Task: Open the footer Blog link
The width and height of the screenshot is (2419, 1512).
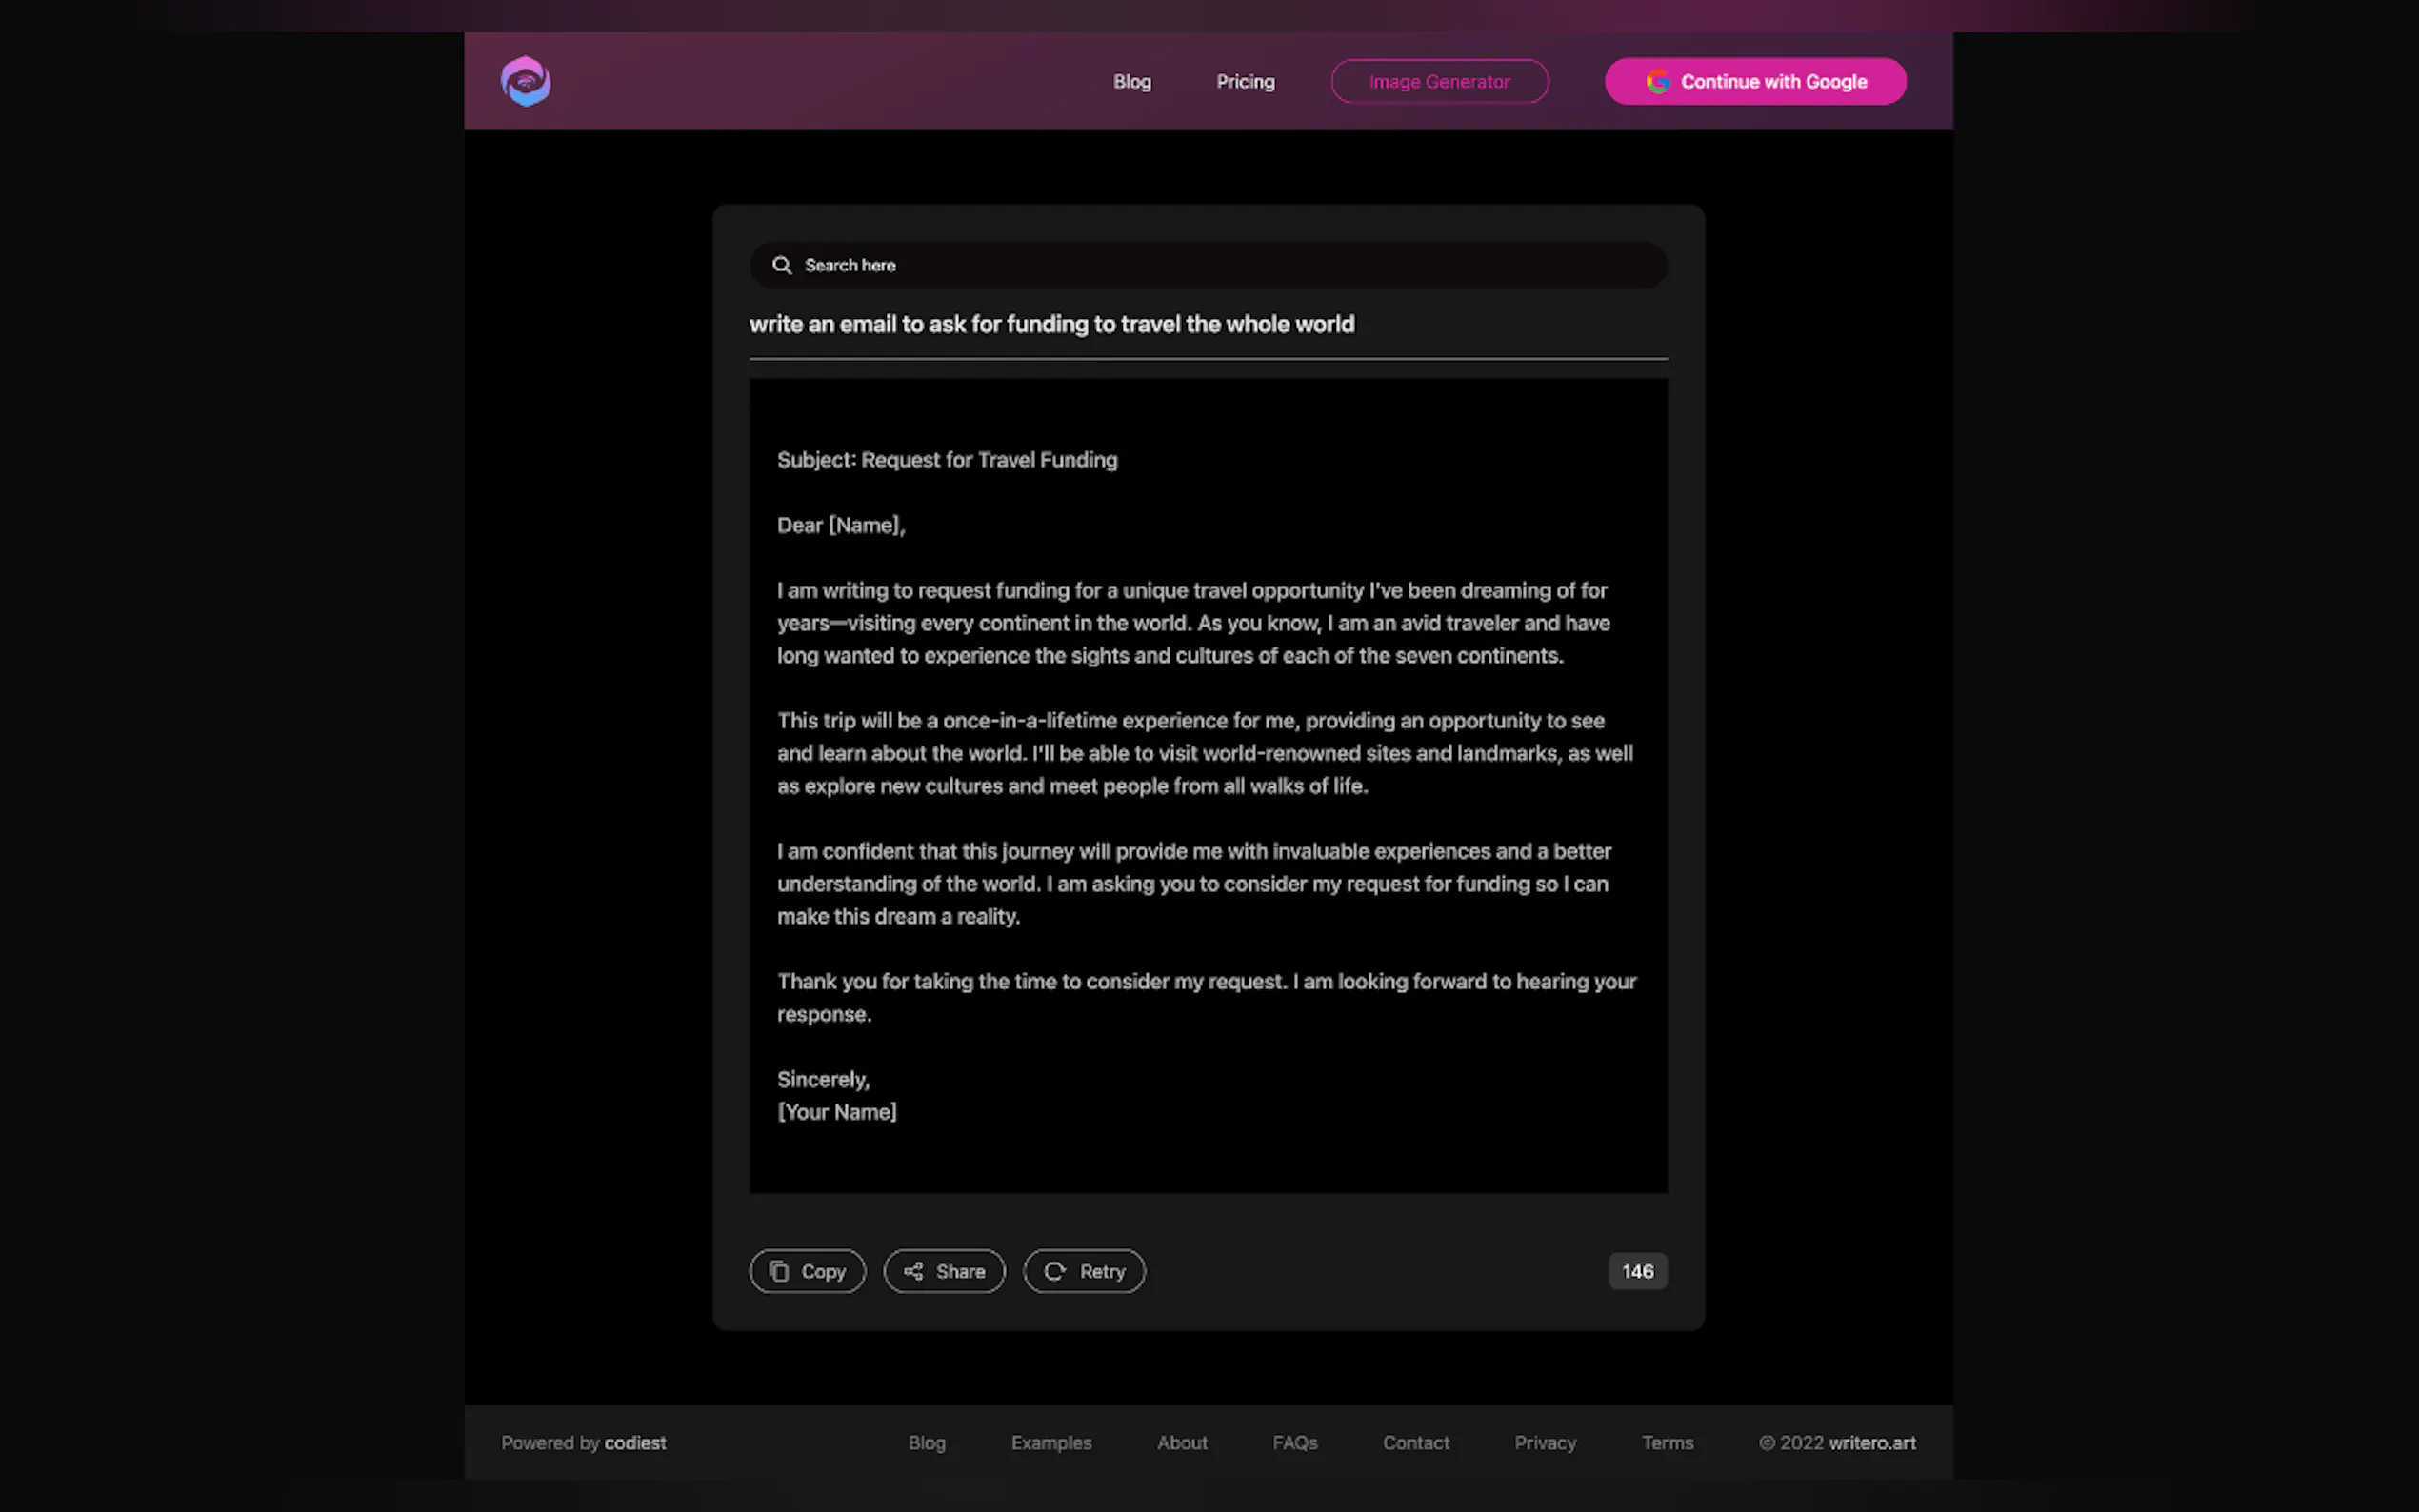Action: click(926, 1443)
